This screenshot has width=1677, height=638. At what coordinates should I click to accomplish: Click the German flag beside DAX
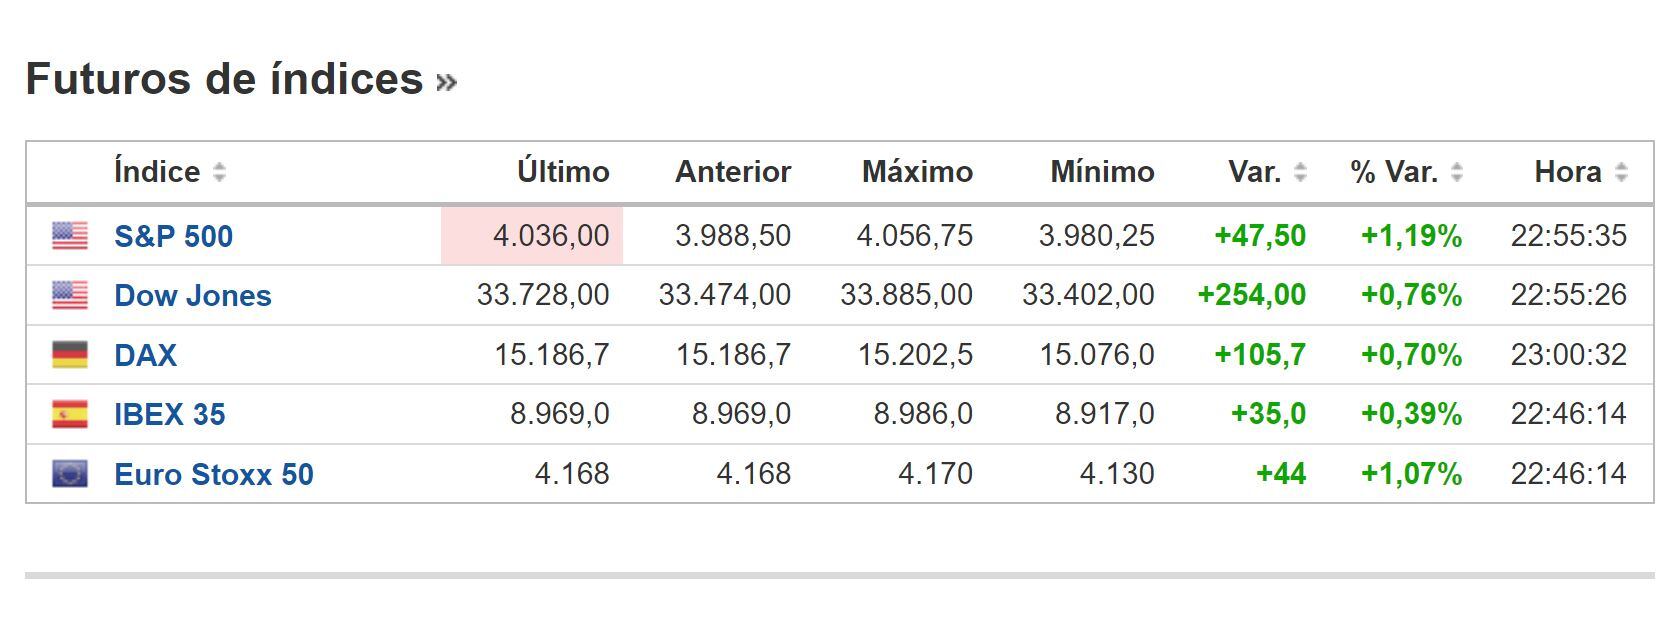click(x=68, y=354)
